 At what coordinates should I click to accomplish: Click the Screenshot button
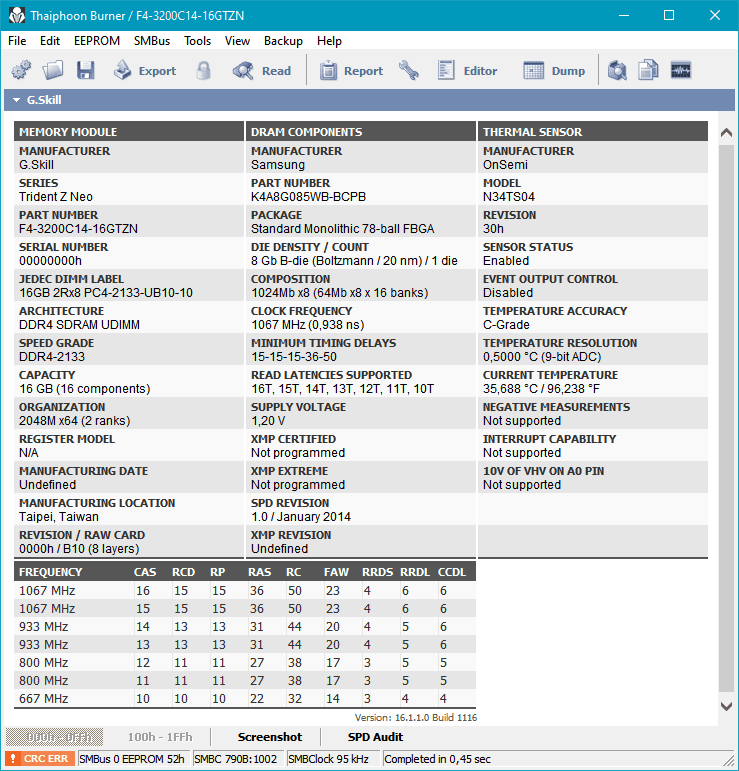click(269, 737)
